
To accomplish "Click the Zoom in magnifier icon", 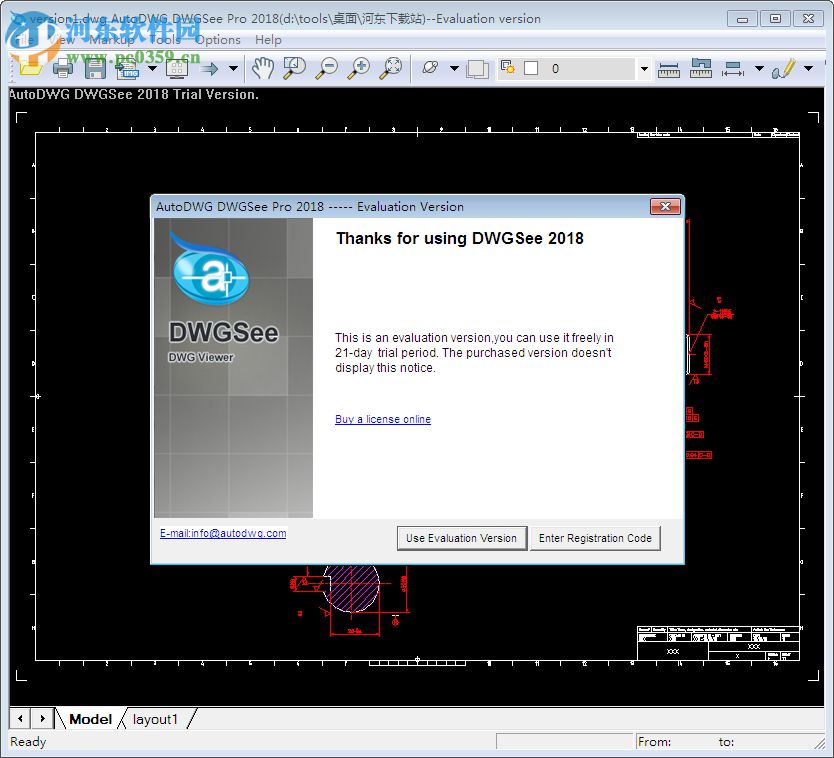I will (x=359, y=69).
